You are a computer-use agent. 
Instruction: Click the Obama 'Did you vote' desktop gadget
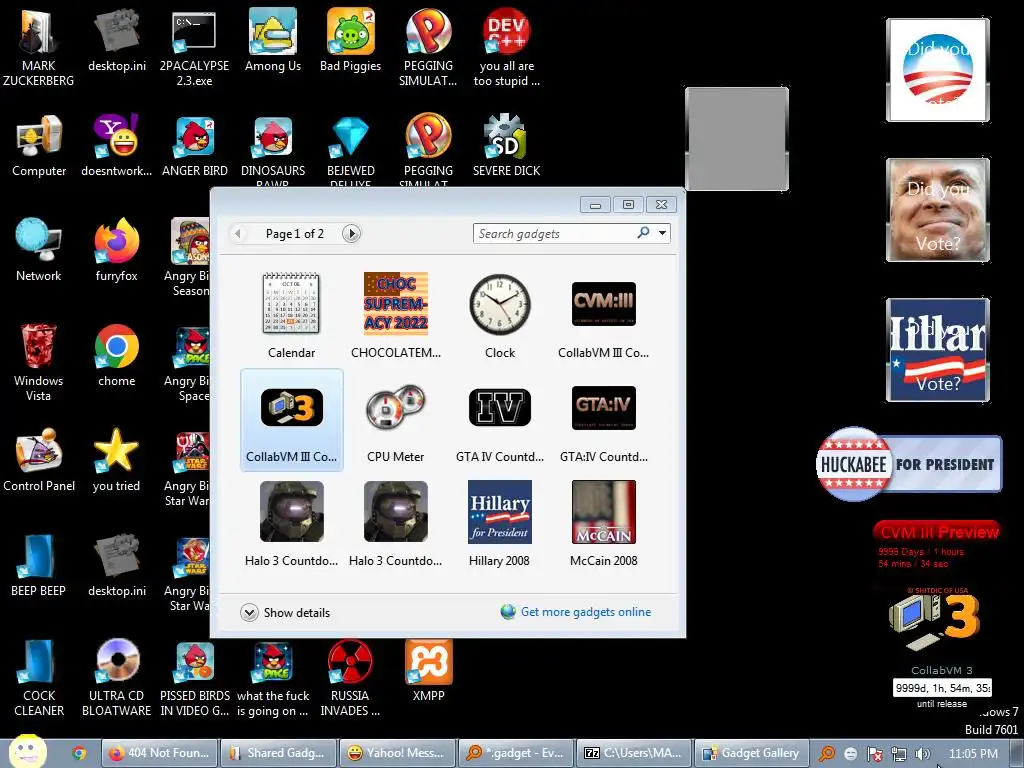[938, 70]
